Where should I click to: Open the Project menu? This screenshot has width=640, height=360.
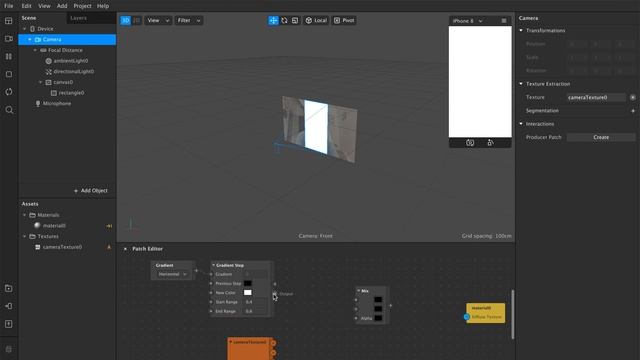[x=82, y=6]
